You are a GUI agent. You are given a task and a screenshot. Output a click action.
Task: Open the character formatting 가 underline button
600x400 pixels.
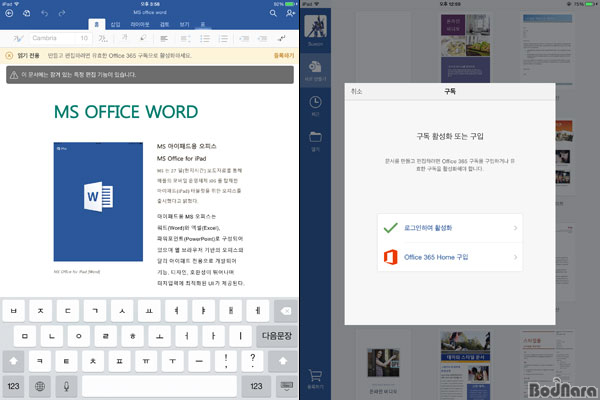(103, 38)
